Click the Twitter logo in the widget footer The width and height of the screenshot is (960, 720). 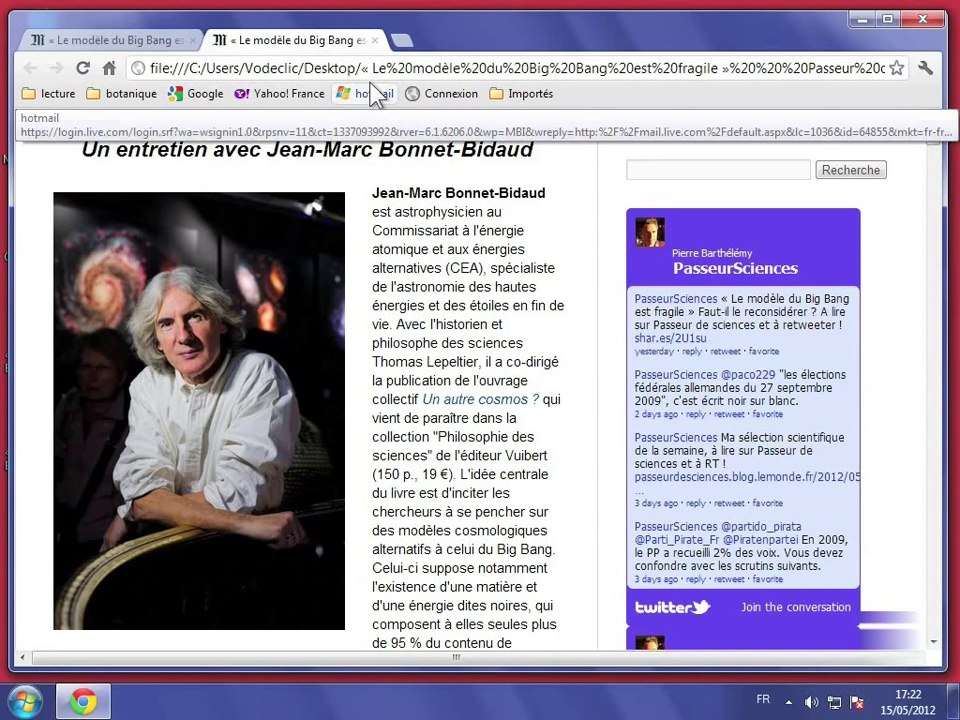[672, 607]
